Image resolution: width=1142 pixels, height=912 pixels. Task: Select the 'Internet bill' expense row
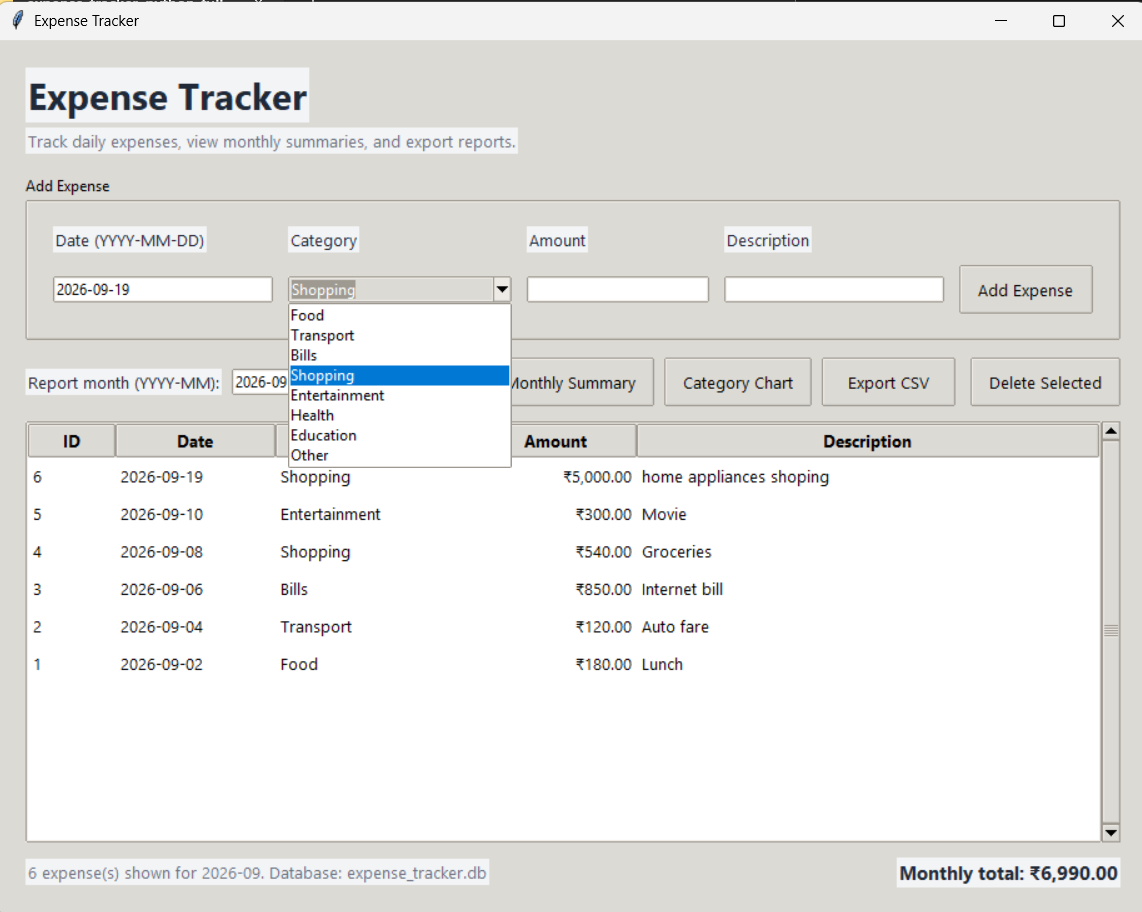[563, 589]
